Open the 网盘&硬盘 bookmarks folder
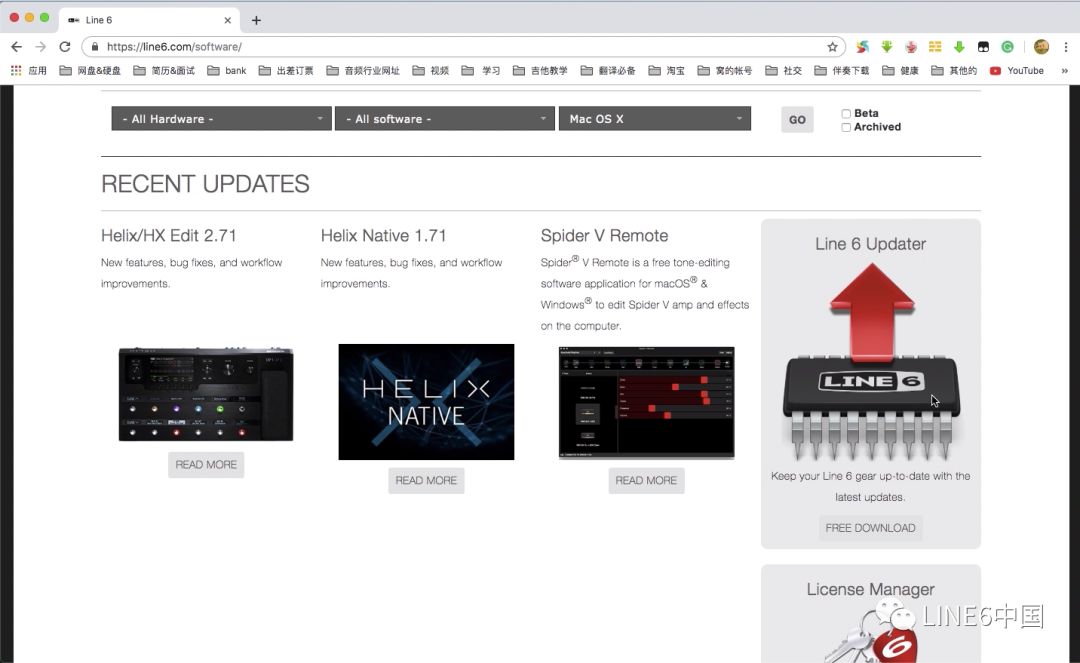Image resolution: width=1080 pixels, height=663 pixels. point(90,70)
